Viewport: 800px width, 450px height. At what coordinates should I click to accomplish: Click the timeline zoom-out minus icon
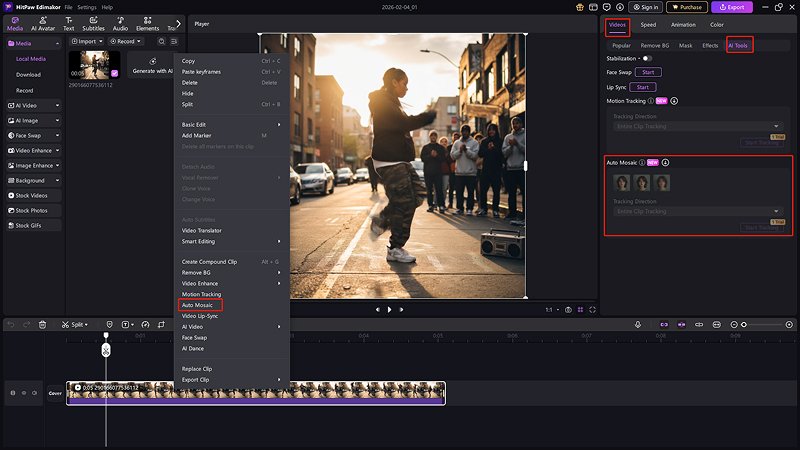pos(734,324)
